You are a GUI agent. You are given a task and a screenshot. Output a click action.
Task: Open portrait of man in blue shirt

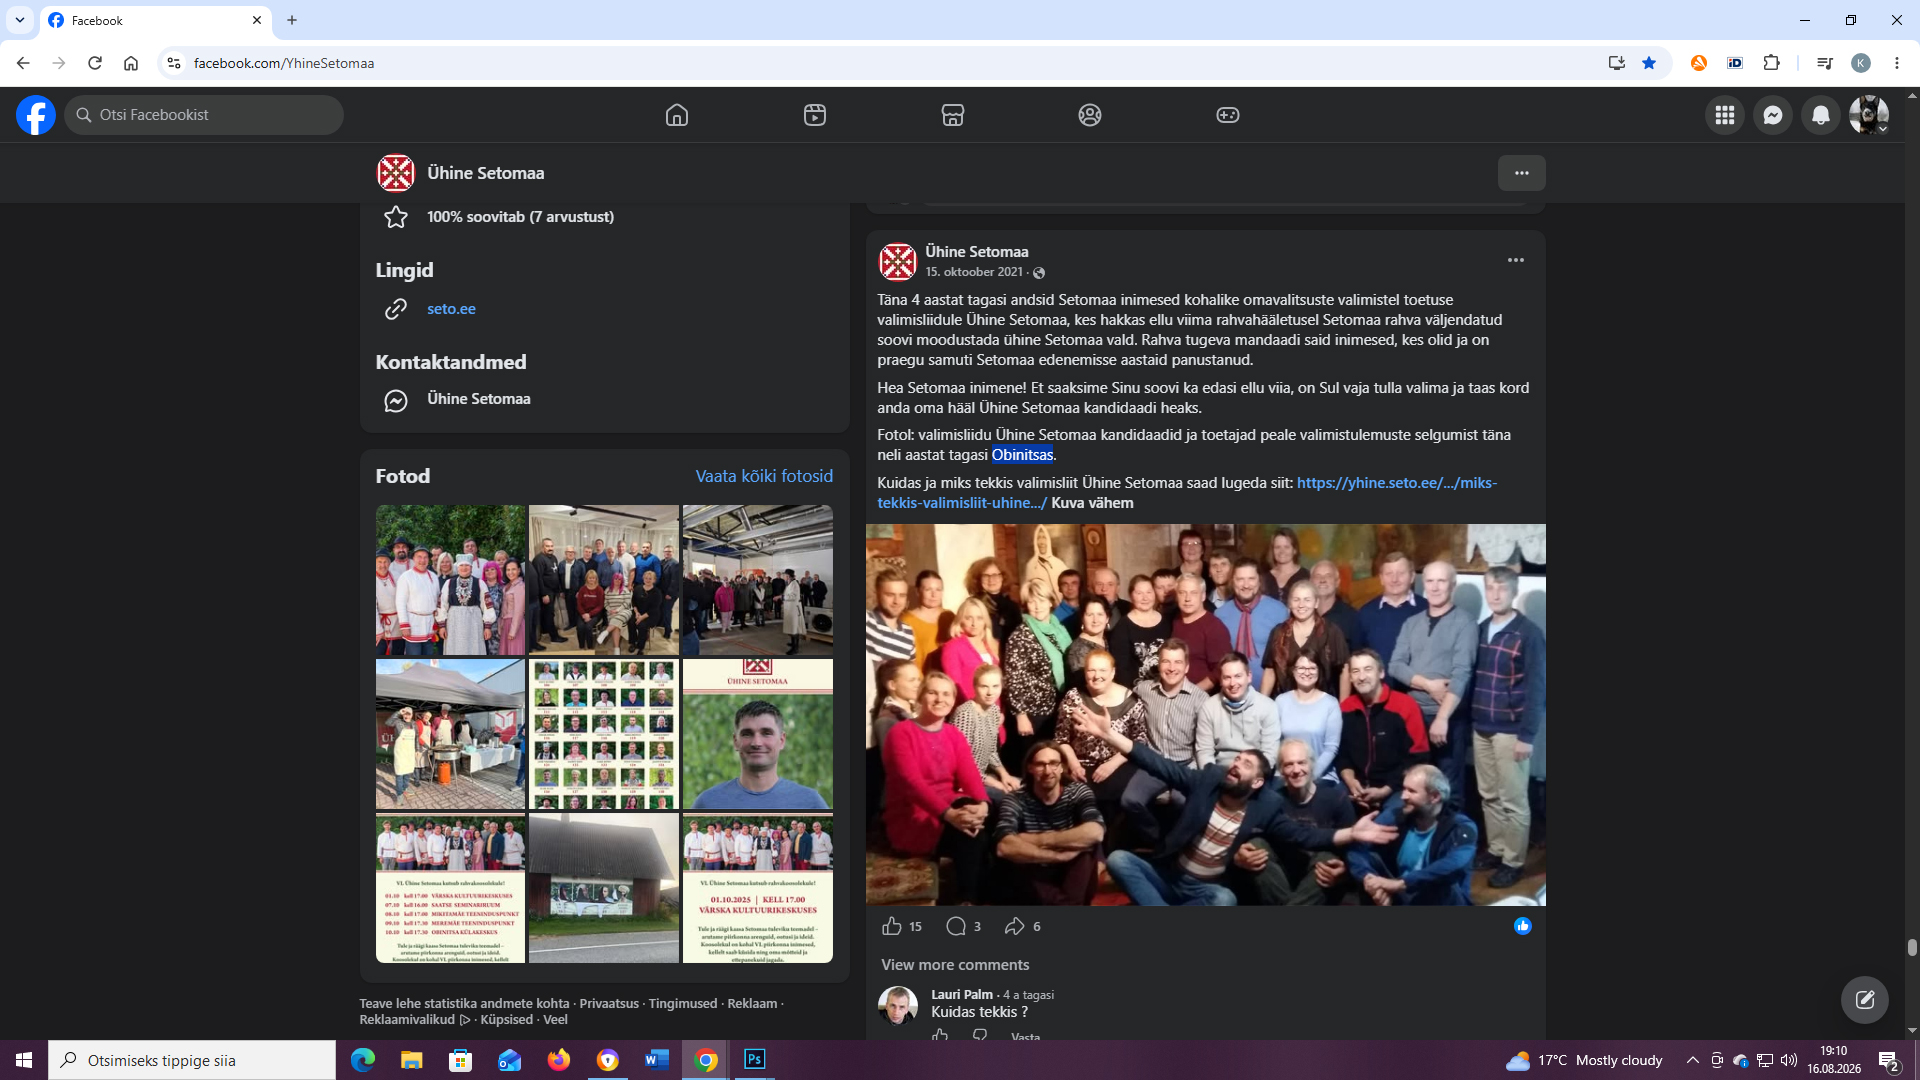pos(758,734)
